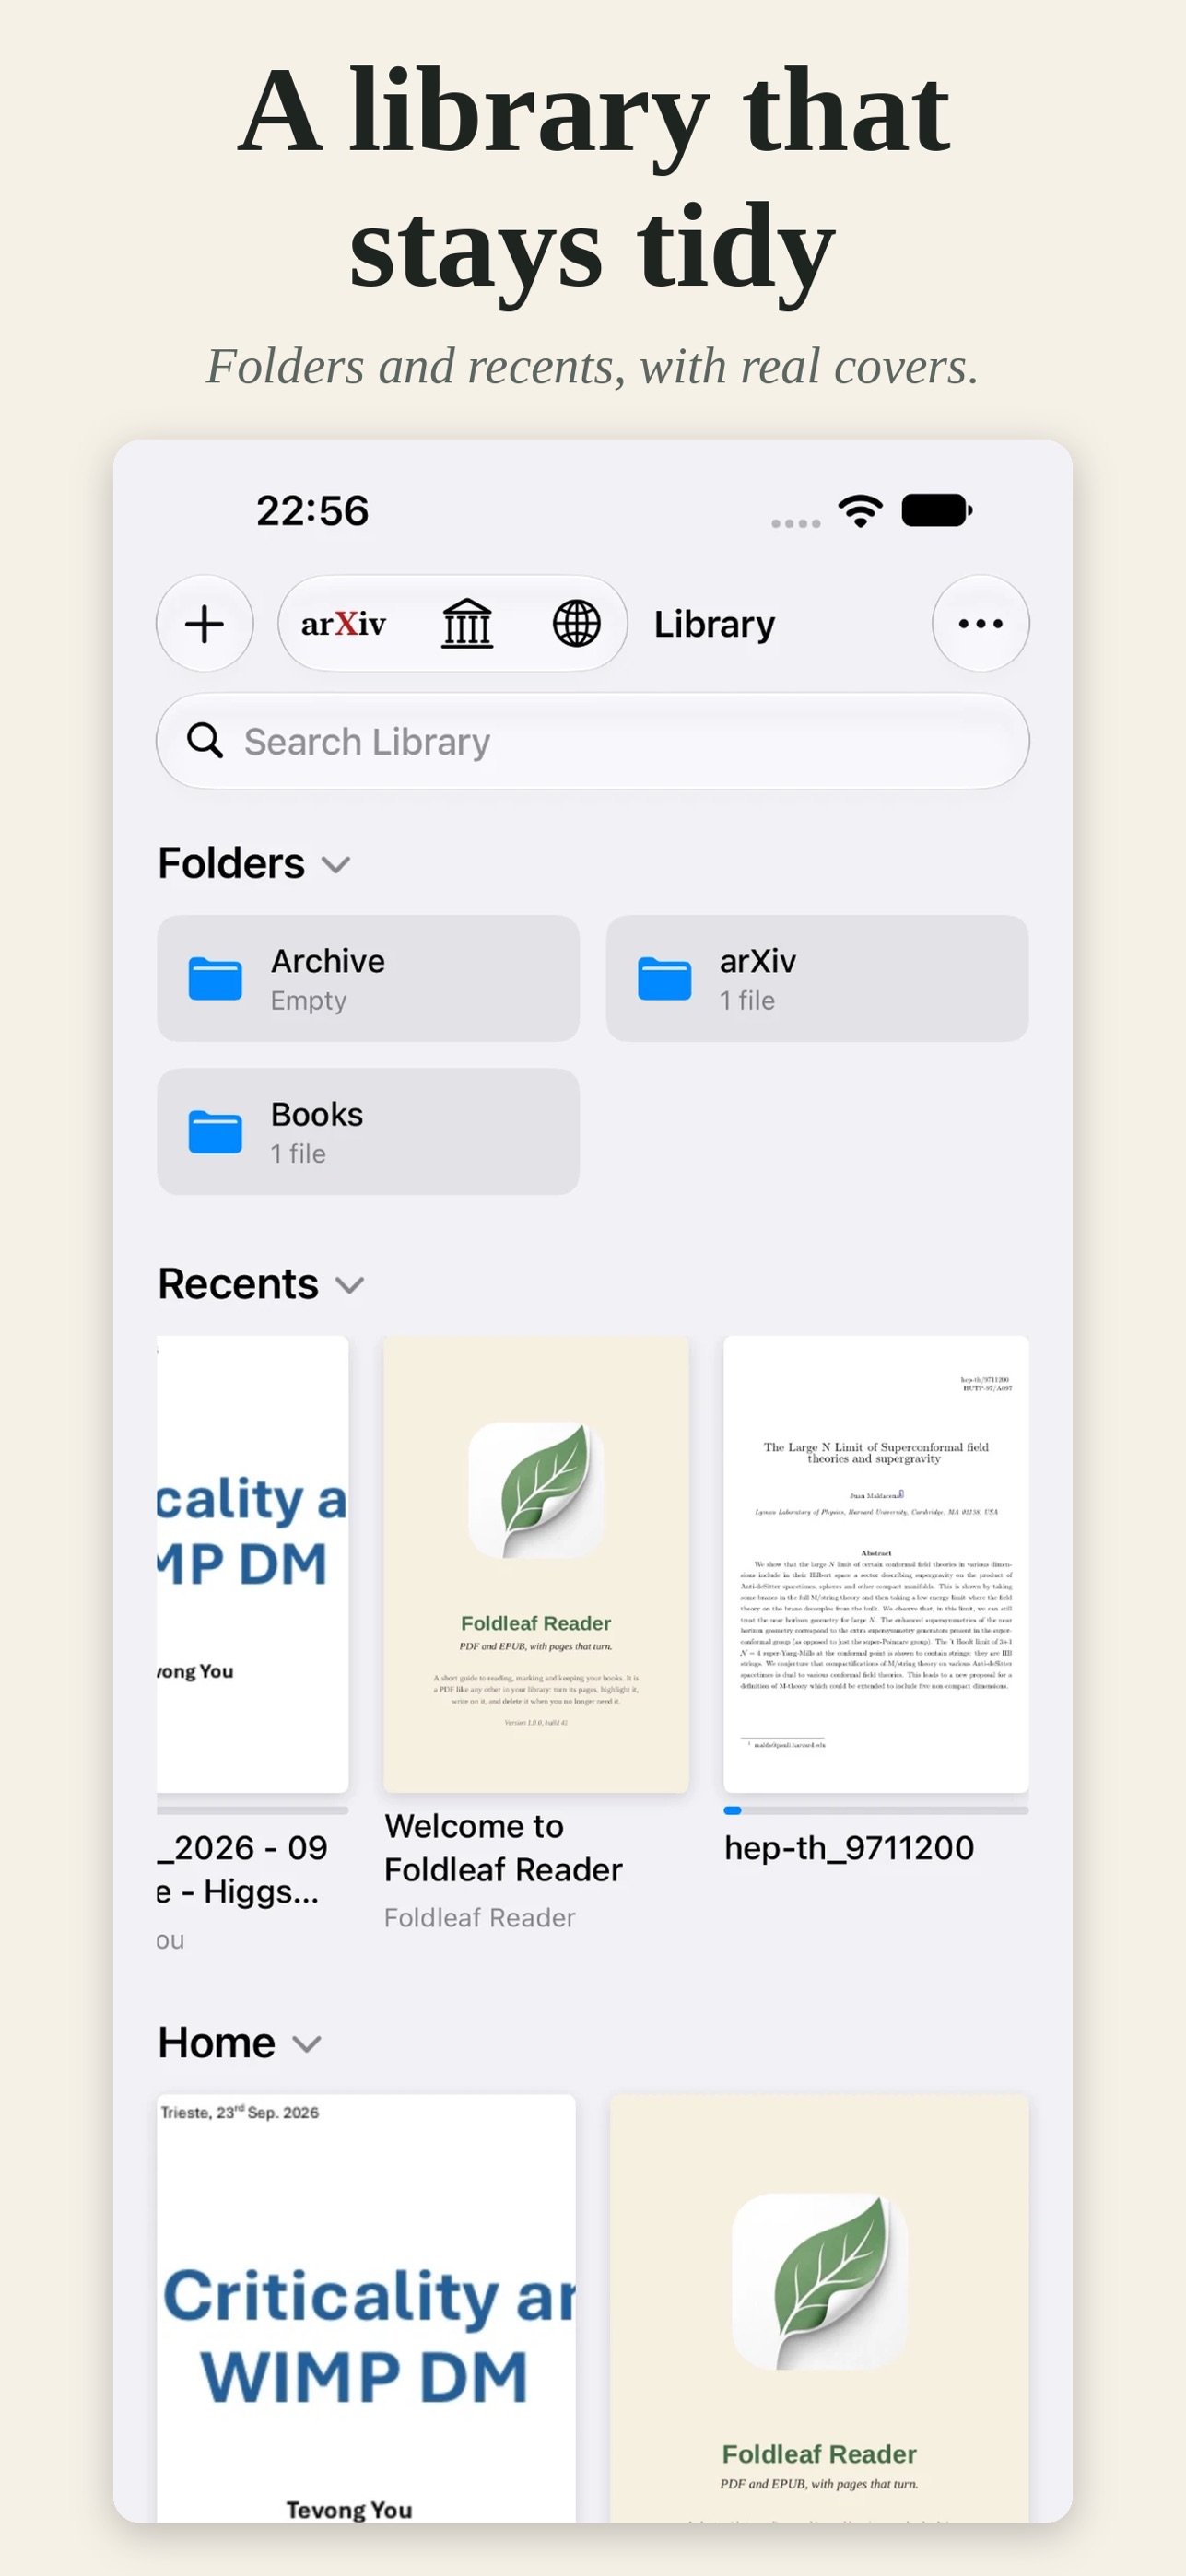Click the arXiv folder icon

(665, 979)
